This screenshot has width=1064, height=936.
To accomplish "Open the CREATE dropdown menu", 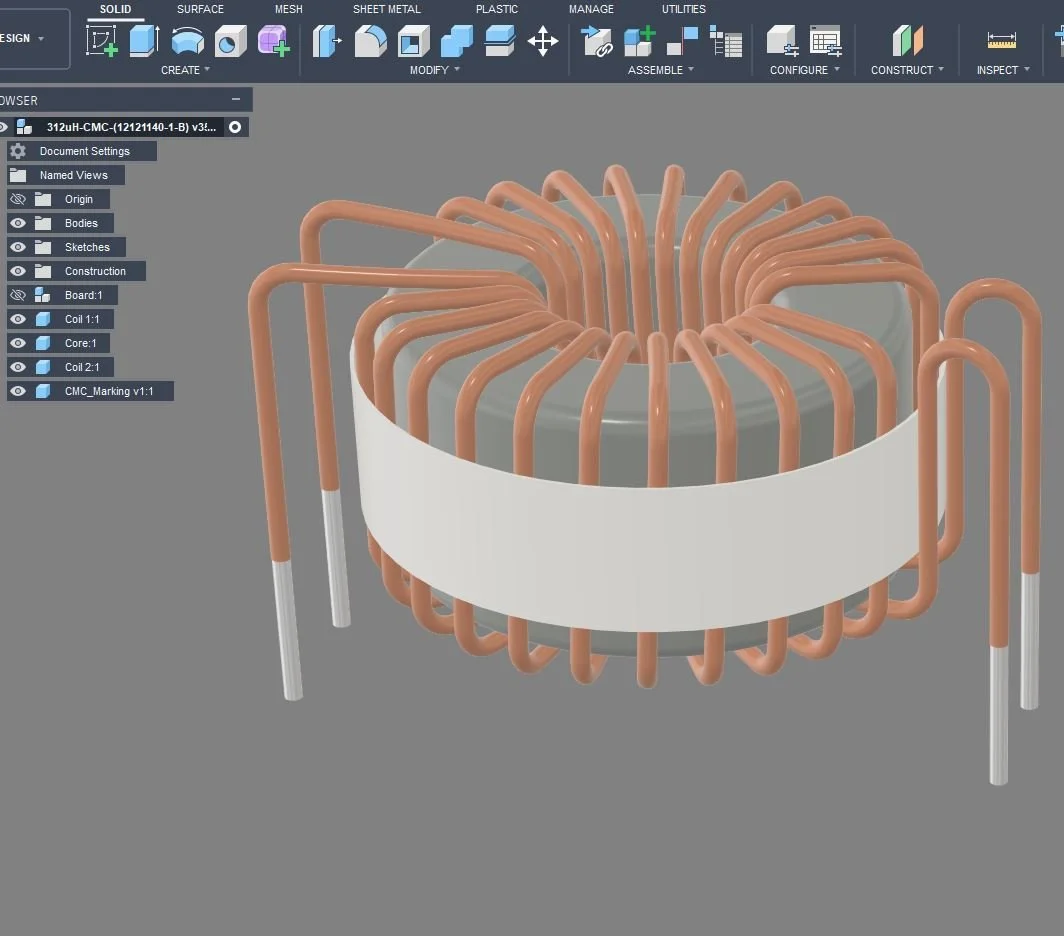I will click(185, 70).
